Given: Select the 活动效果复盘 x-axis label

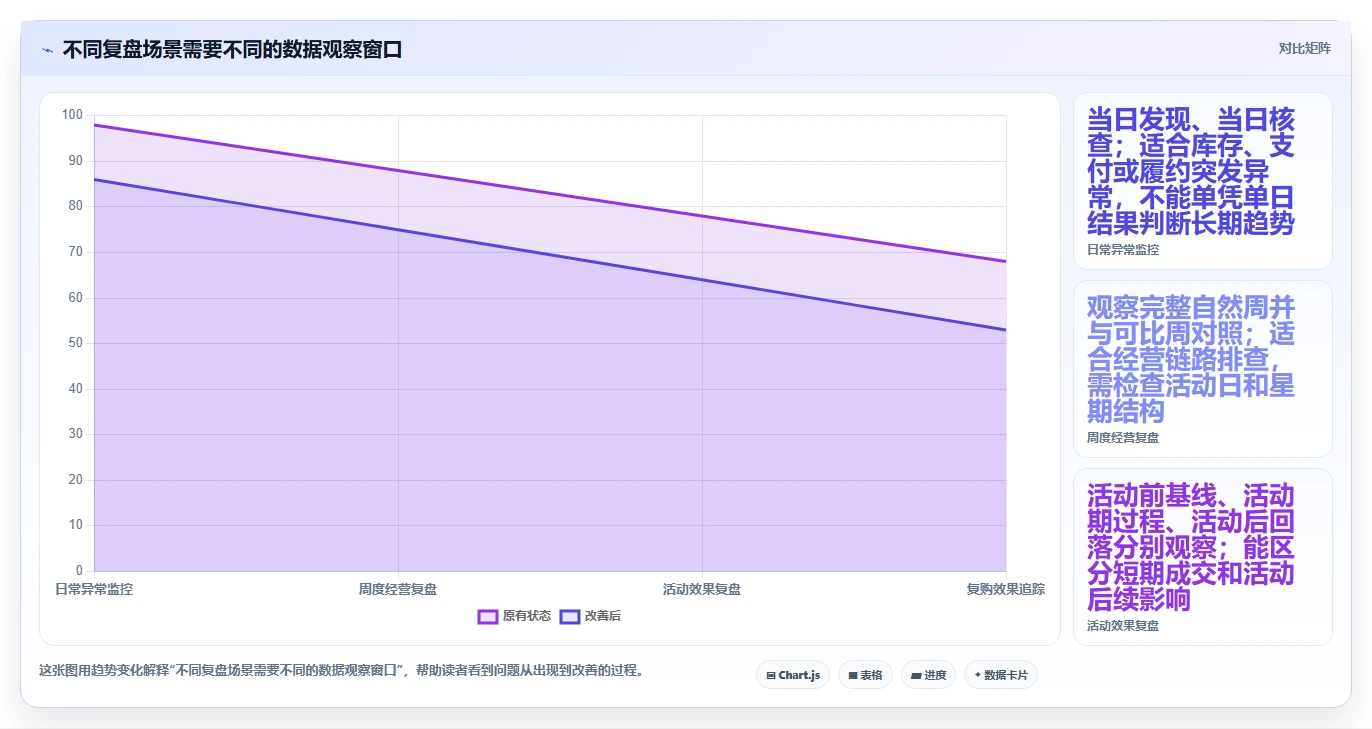Looking at the screenshot, I should pyautogui.click(x=702, y=589).
